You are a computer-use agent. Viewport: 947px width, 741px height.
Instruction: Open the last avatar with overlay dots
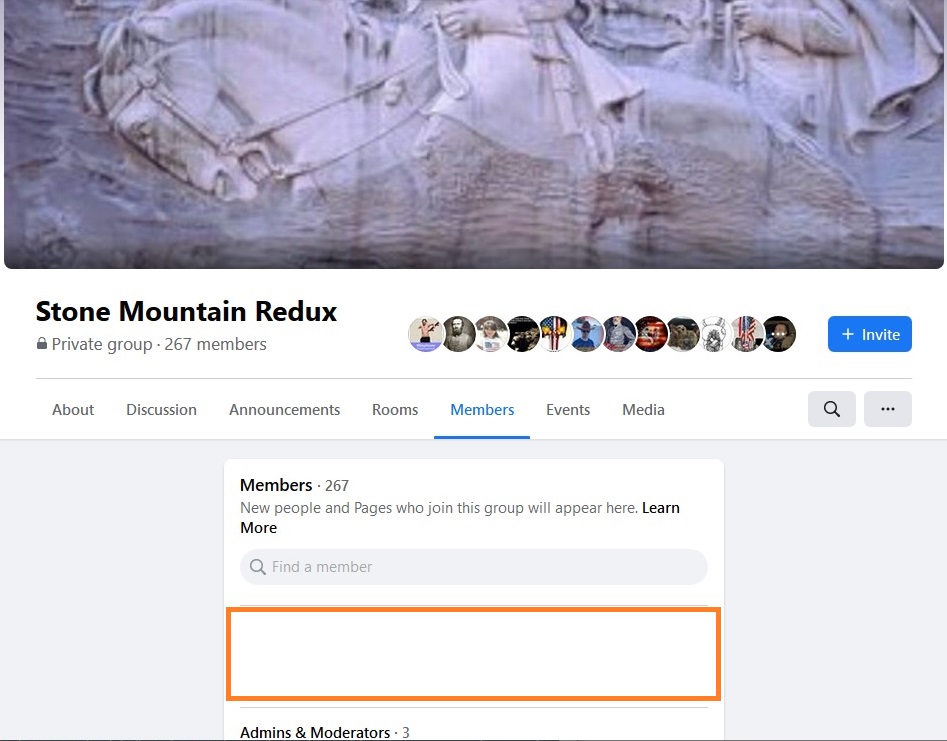[x=778, y=334]
